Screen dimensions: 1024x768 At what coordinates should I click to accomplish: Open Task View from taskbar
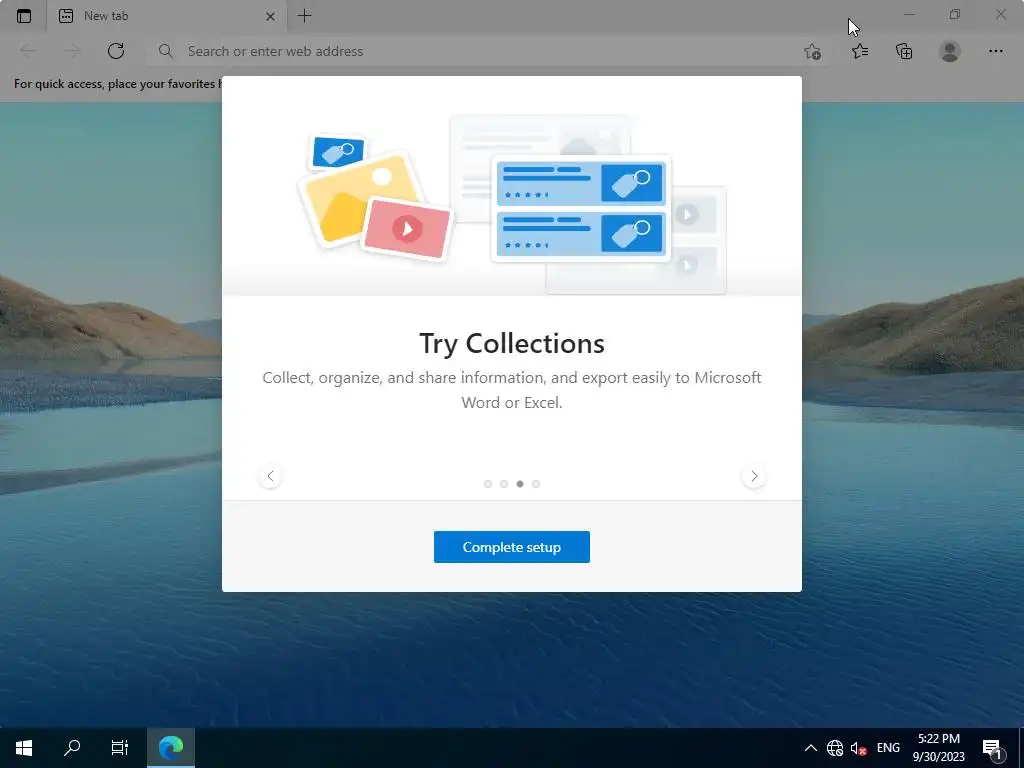[x=120, y=748]
